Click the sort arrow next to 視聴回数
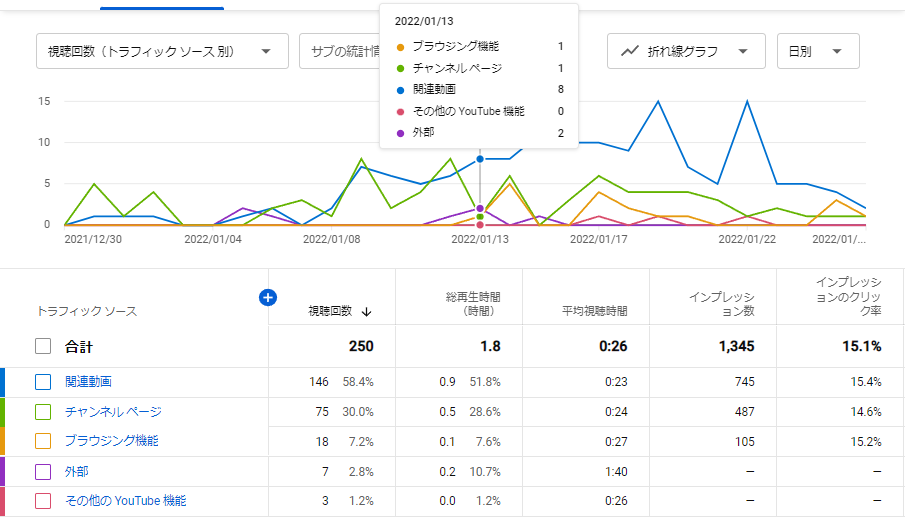This screenshot has width=905, height=517. click(x=367, y=311)
